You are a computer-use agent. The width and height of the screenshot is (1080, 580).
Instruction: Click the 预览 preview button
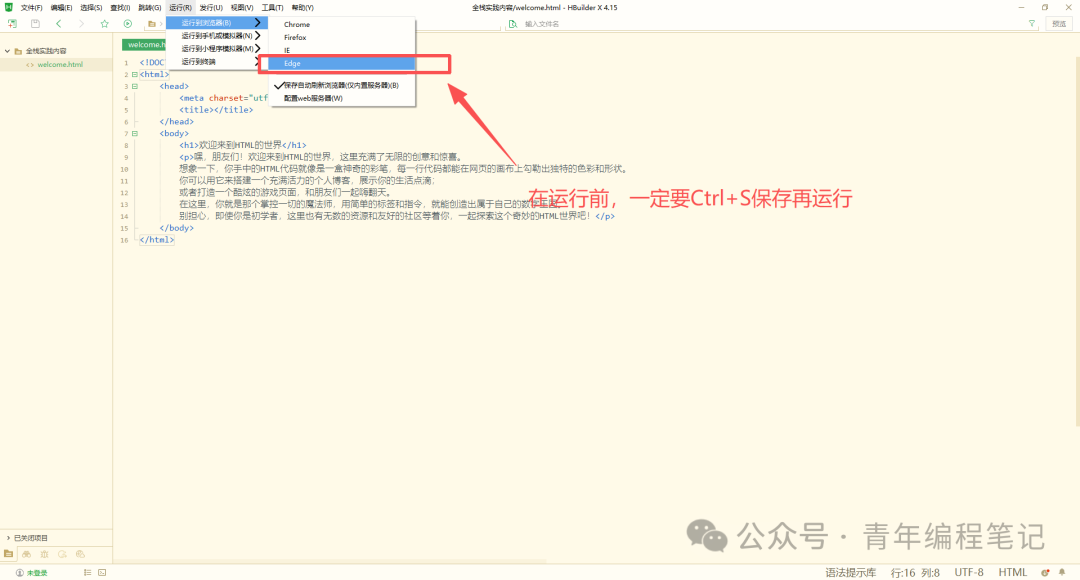click(x=1059, y=23)
